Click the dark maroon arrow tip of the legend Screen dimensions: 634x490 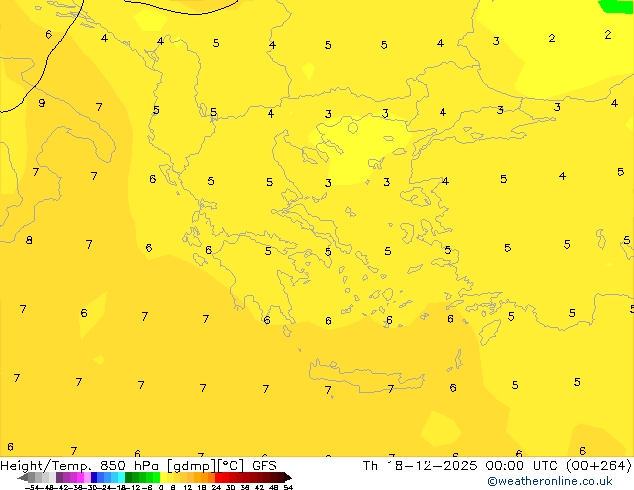click(x=287, y=478)
